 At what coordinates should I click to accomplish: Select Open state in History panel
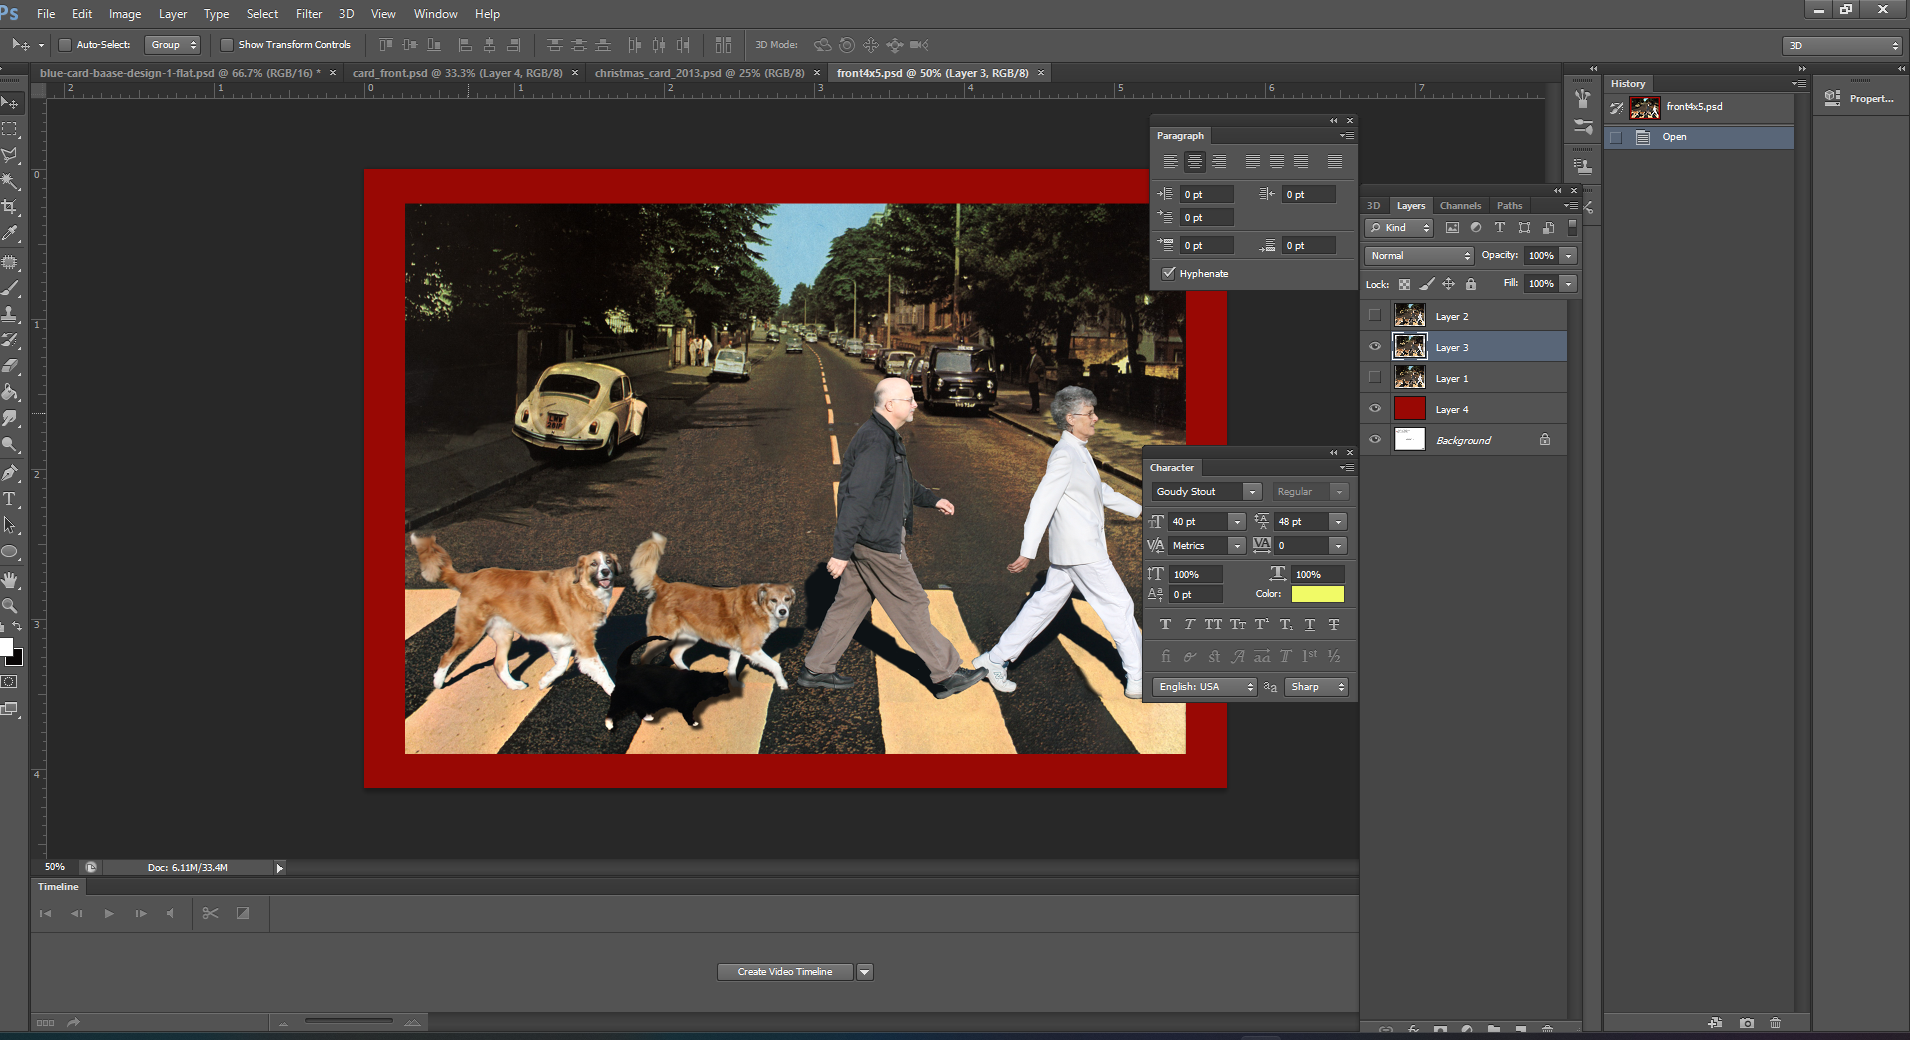1699,138
